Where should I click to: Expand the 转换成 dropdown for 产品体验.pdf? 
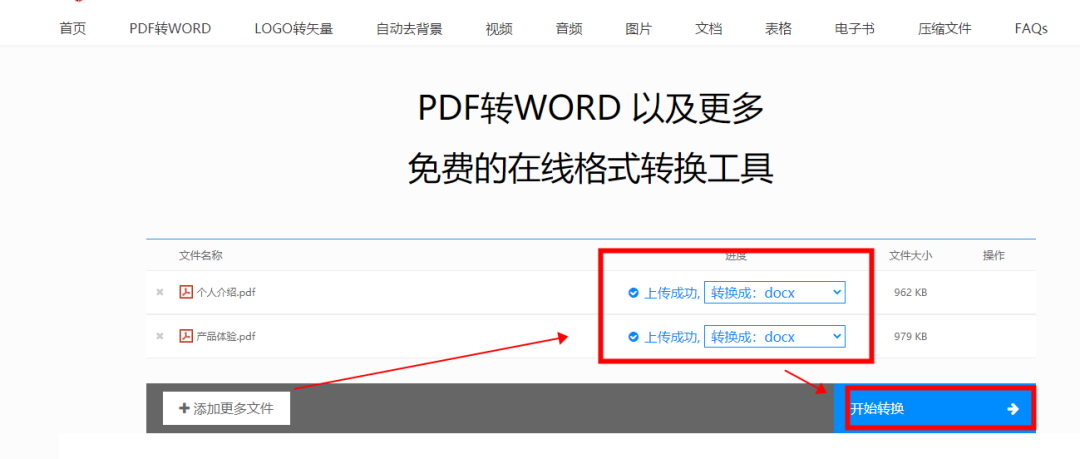[x=774, y=337]
